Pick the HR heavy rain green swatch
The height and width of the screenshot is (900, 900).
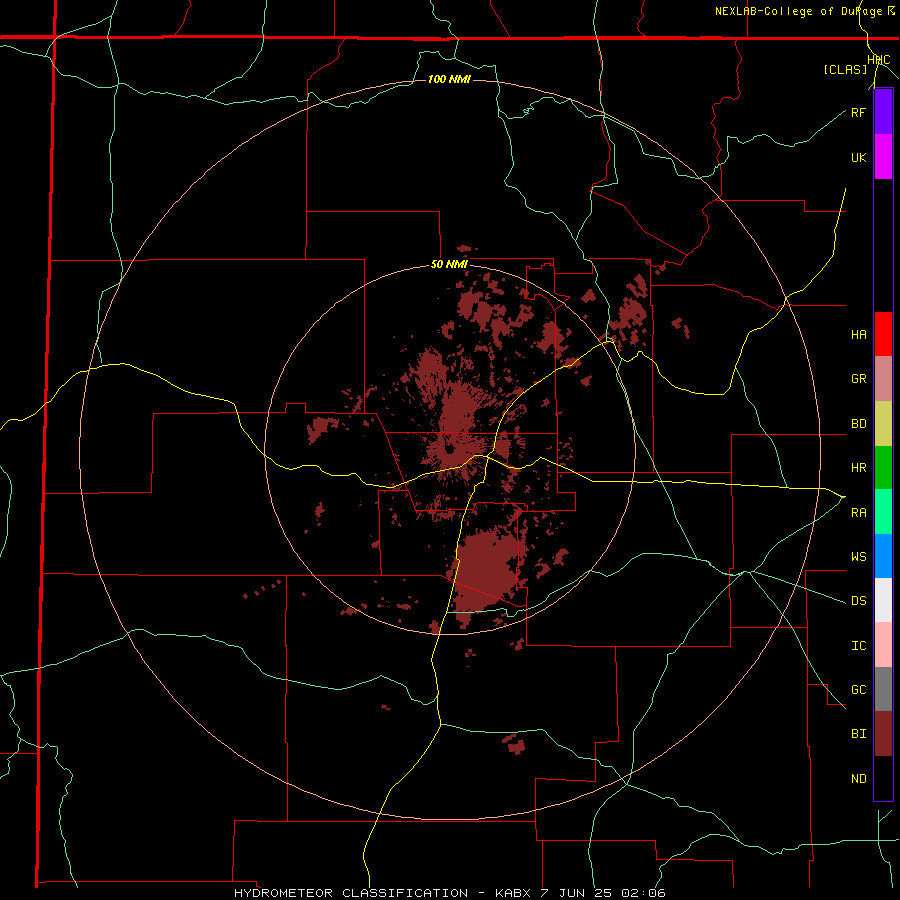(x=883, y=468)
